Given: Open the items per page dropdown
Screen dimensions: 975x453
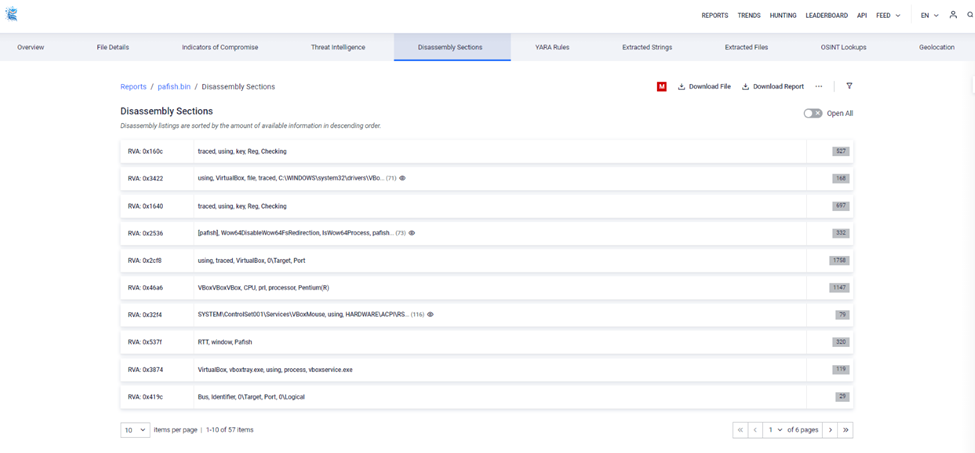Looking at the screenshot, I should [x=135, y=429].
